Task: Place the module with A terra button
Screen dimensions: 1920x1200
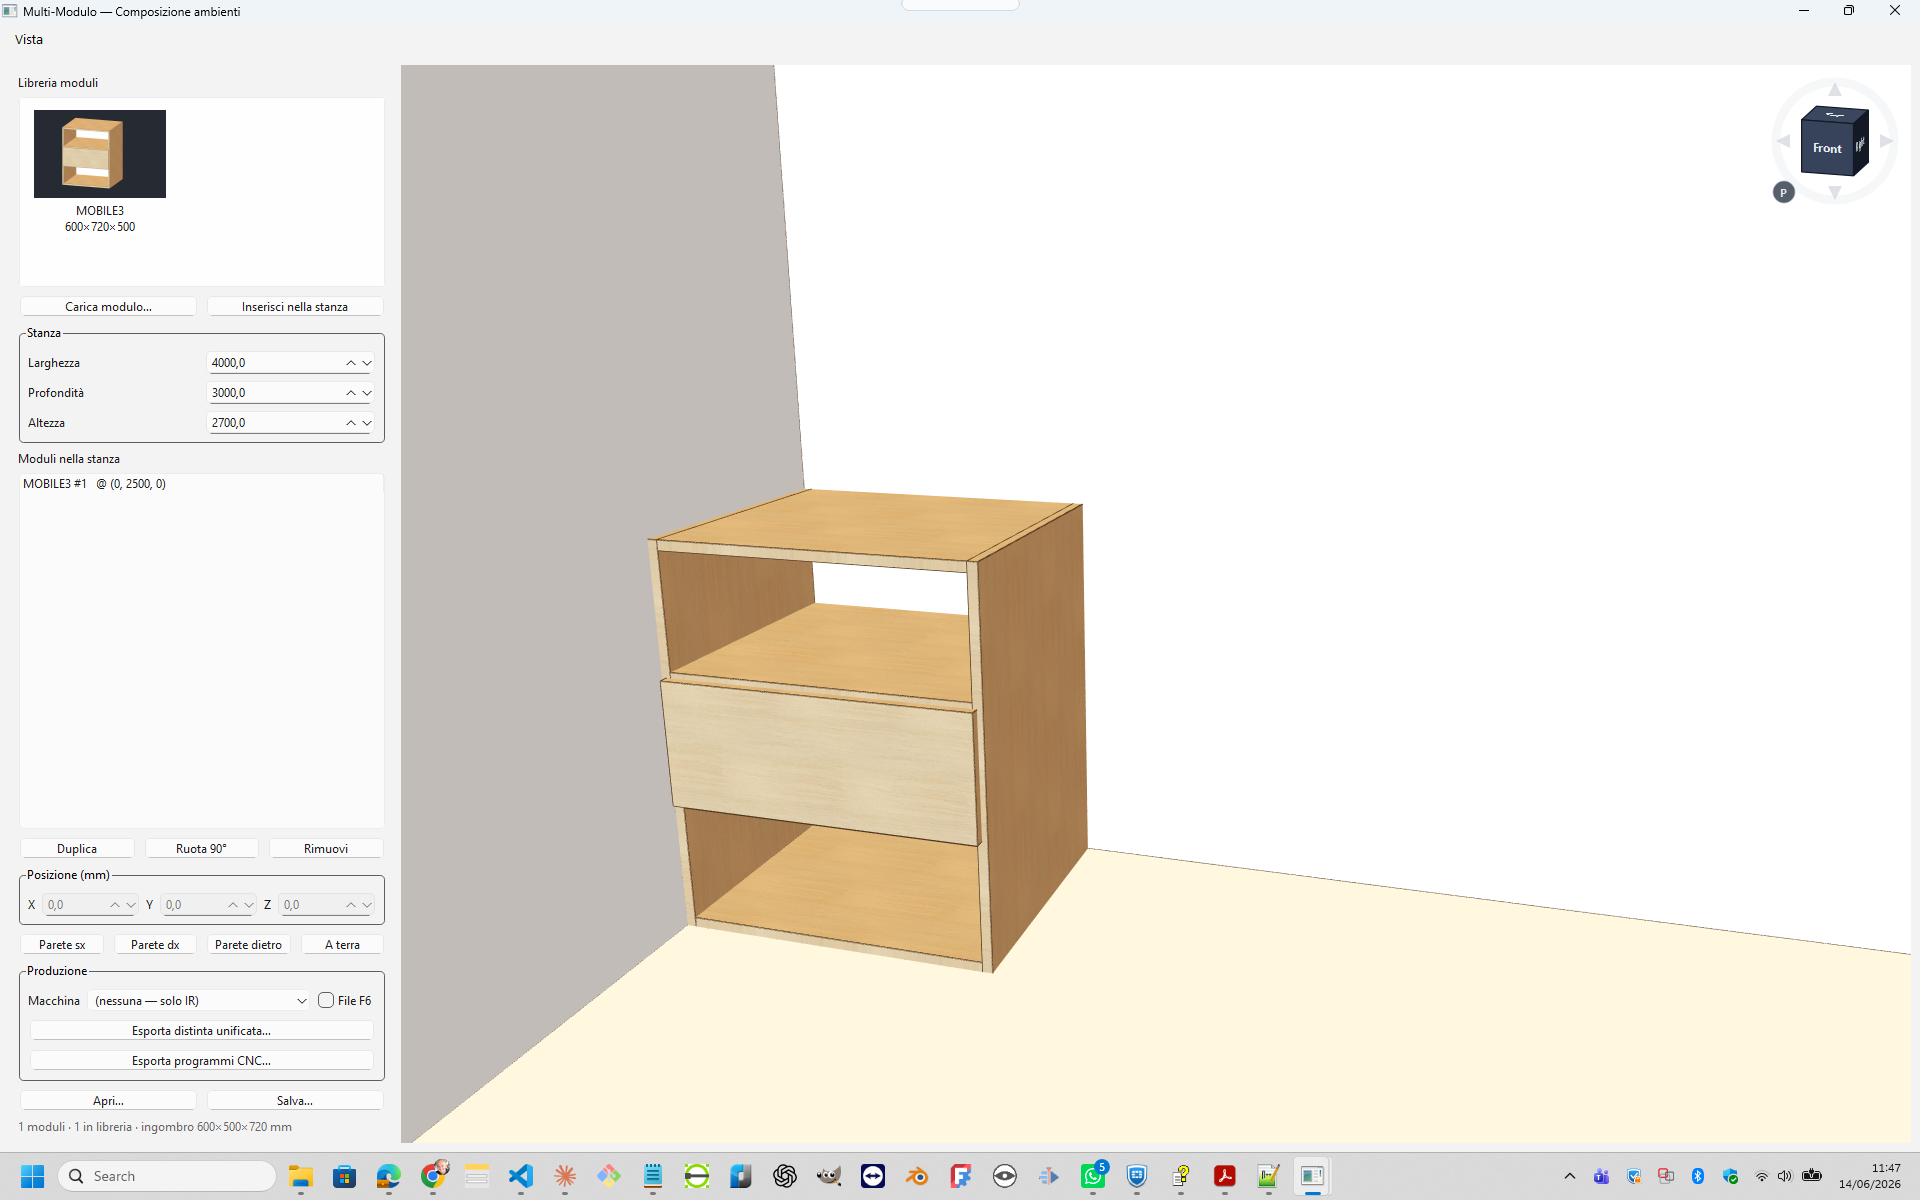Action: [342, 944]
